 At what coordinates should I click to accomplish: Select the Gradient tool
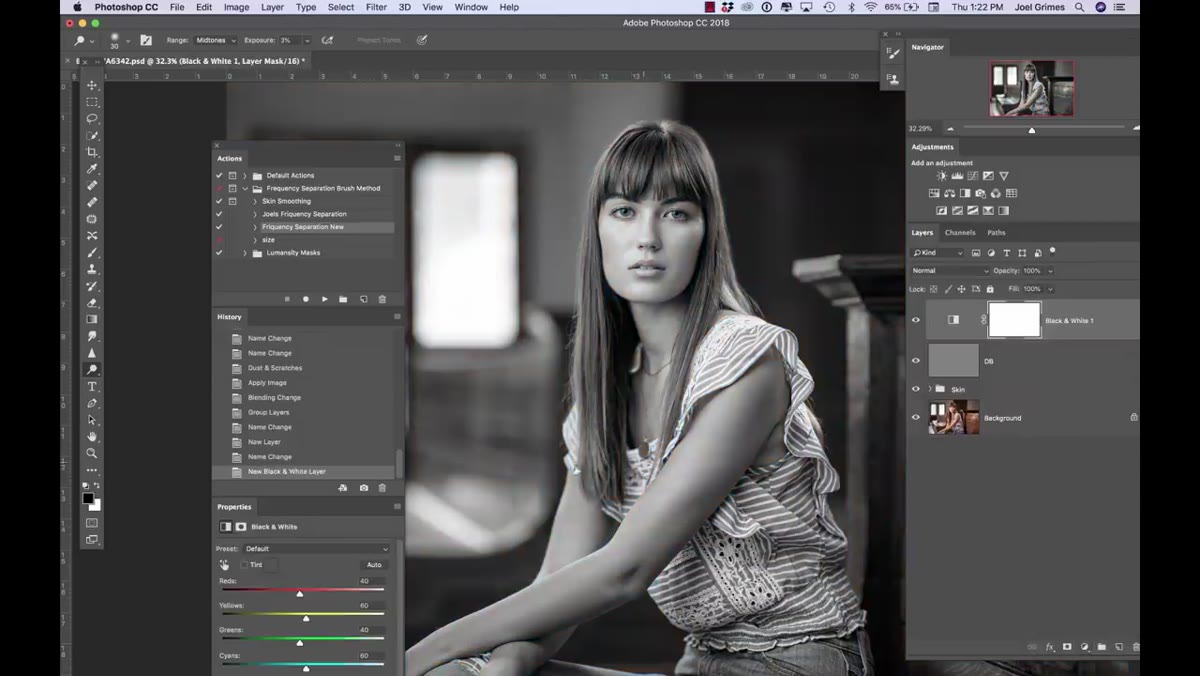[92, 320]
